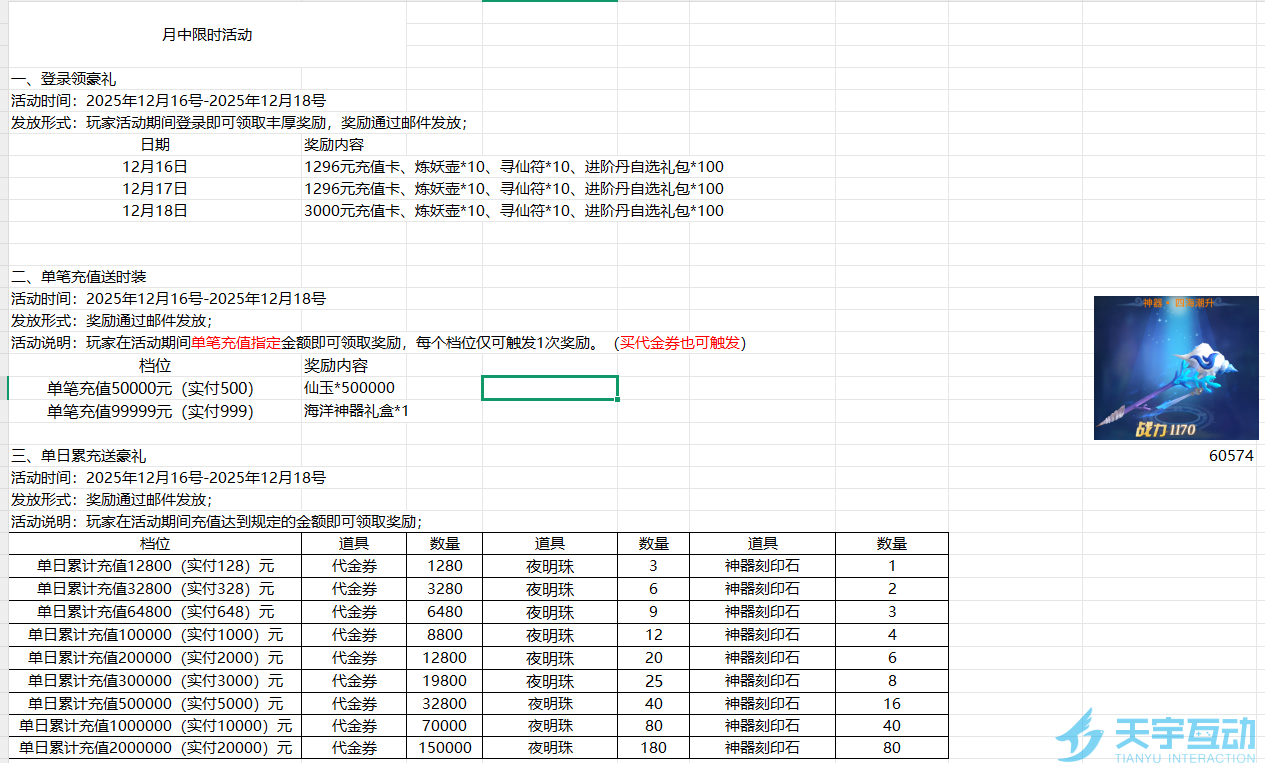Image resolution: width=1265 pixels, height=763 pixels.
Task: Select the 单笔充值50000元 (实付500) cell
Action: pos(150,388)
